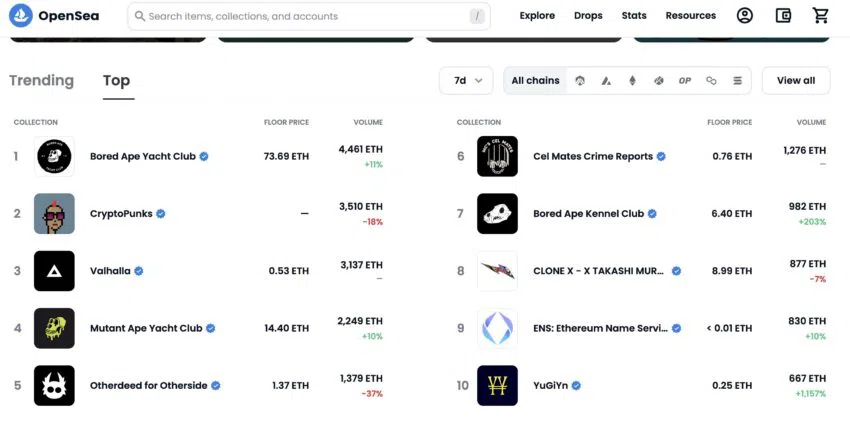The width and height of the screenshot is (850, 425).
Task: Open the Explore menu
Action: 537,16
